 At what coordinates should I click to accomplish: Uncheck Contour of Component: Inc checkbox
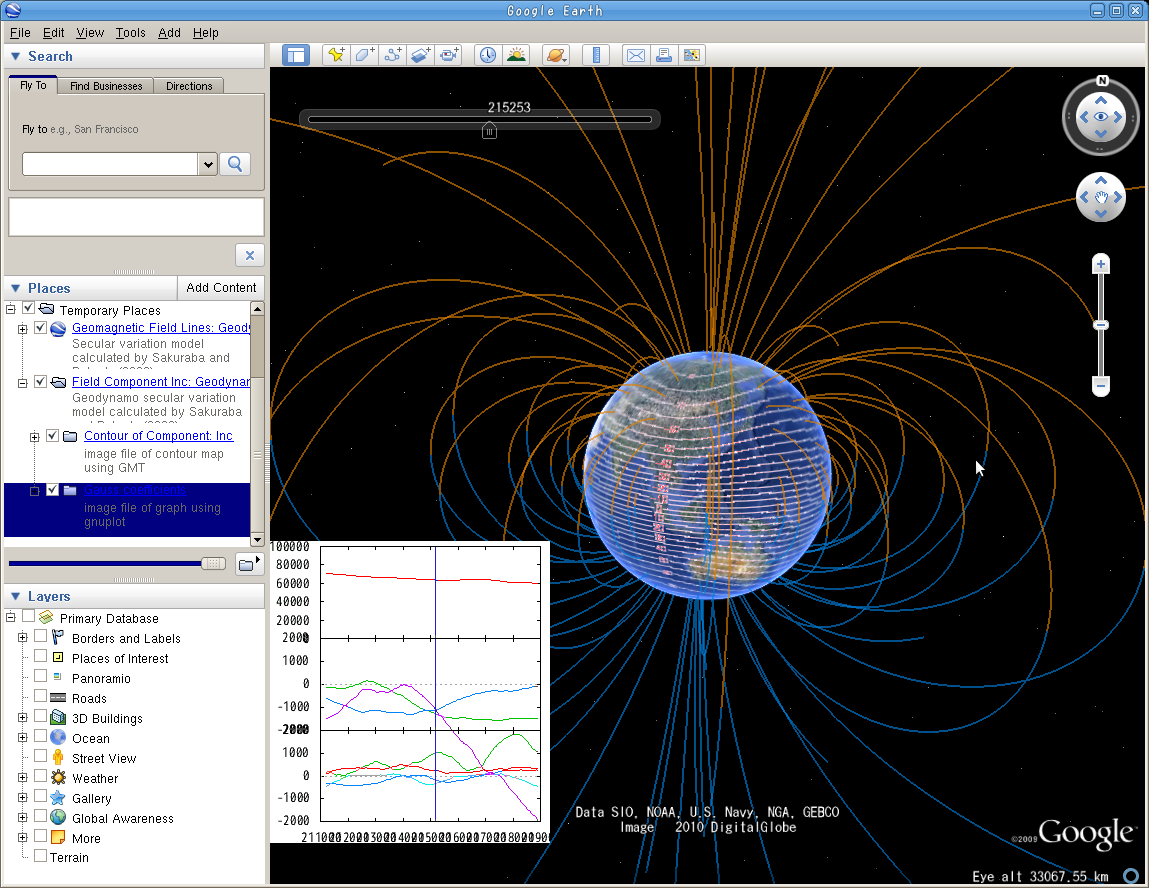(53, 436)
